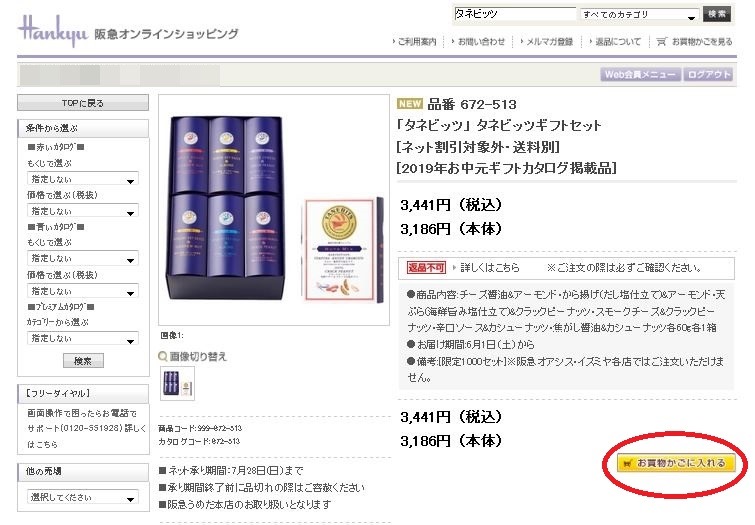Click お買物かごに入れる add-to-cart button
This screenshot has height=525, width=755.
click(x=677, y=463)
